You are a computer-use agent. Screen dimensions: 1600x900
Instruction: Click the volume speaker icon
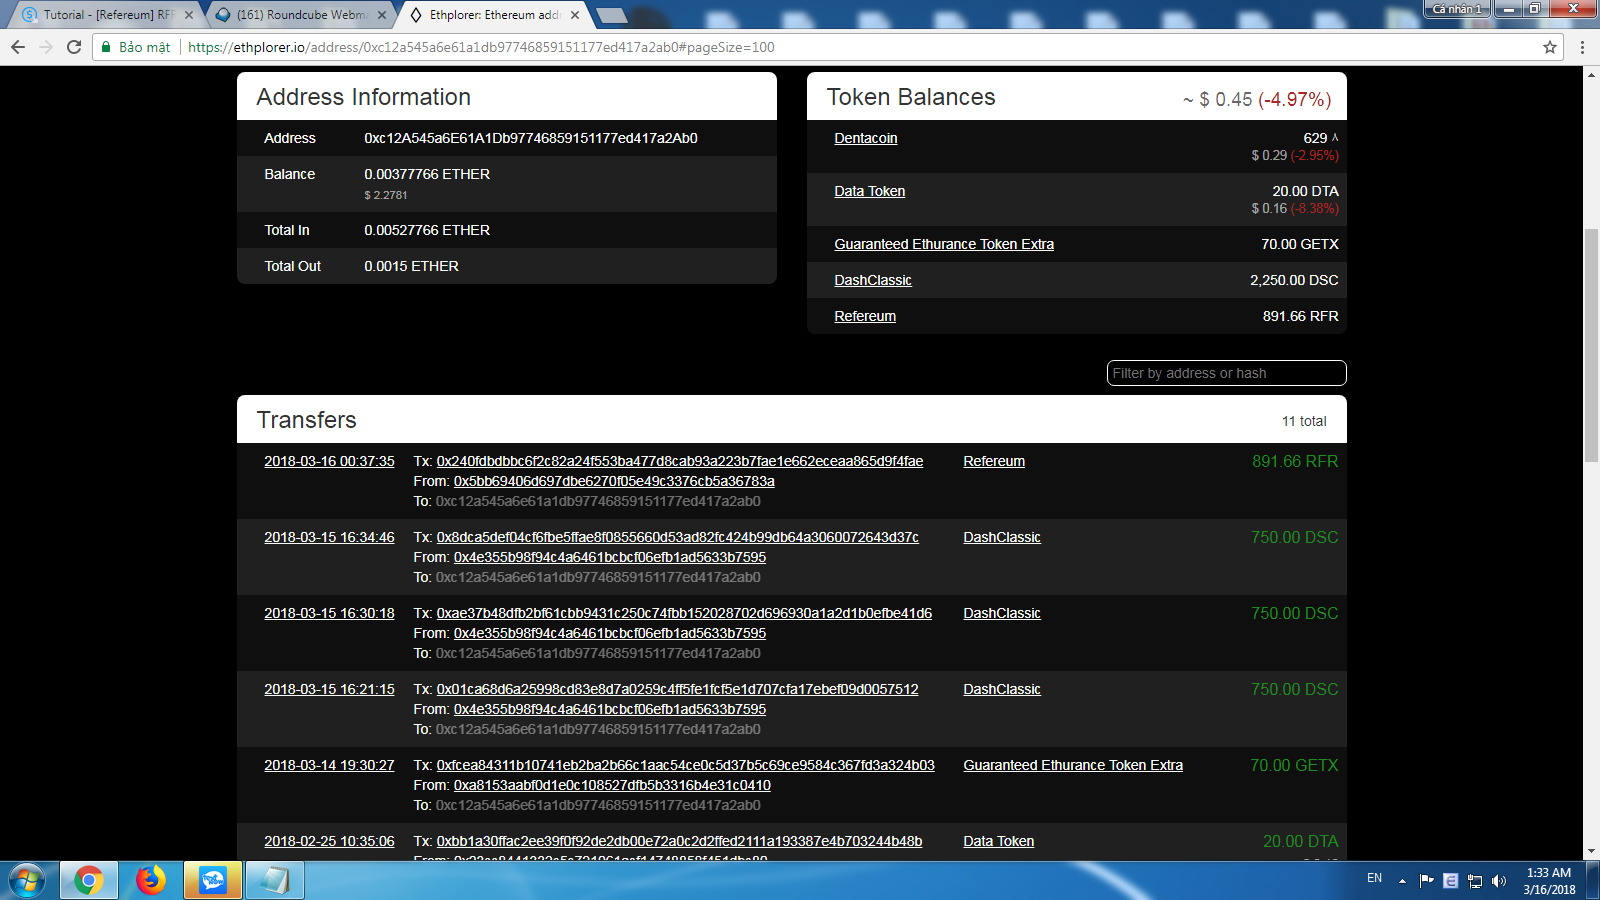[1499, 881]
